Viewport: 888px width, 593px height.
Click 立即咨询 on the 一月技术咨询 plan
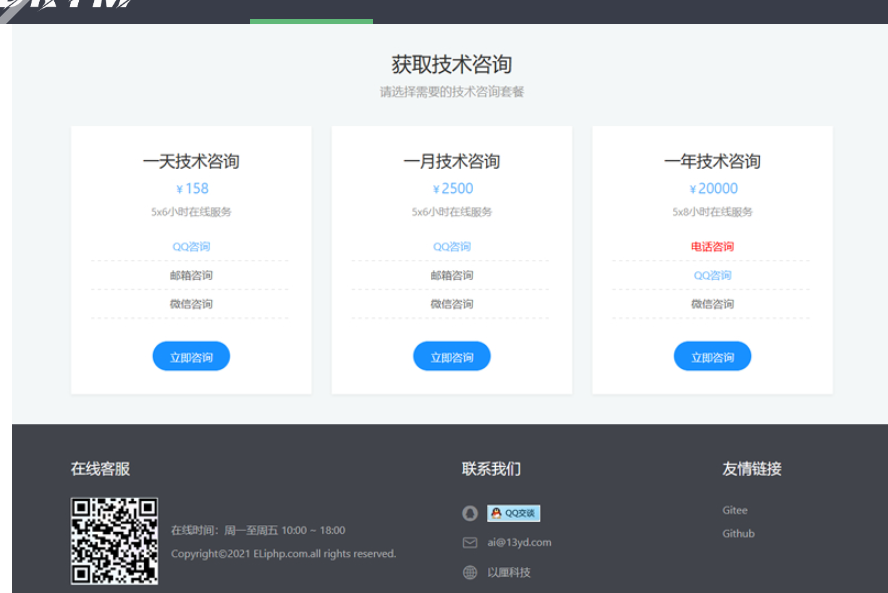coord(451,356)
